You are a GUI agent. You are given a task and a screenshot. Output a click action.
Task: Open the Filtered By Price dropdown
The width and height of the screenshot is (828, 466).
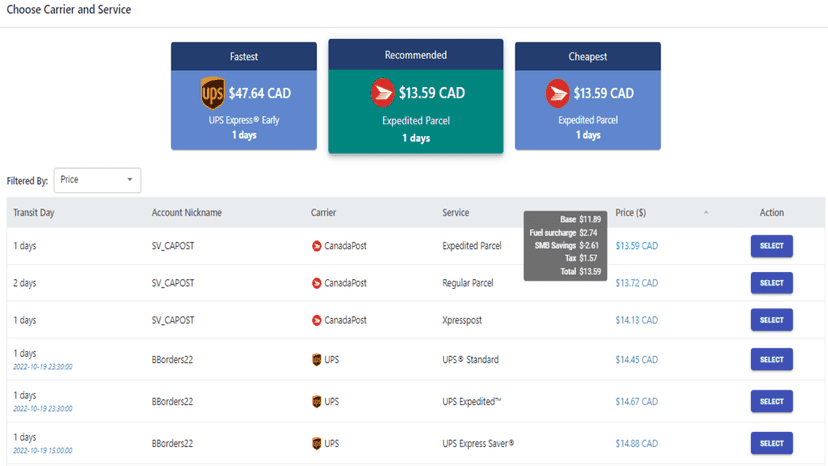point(97,180)
